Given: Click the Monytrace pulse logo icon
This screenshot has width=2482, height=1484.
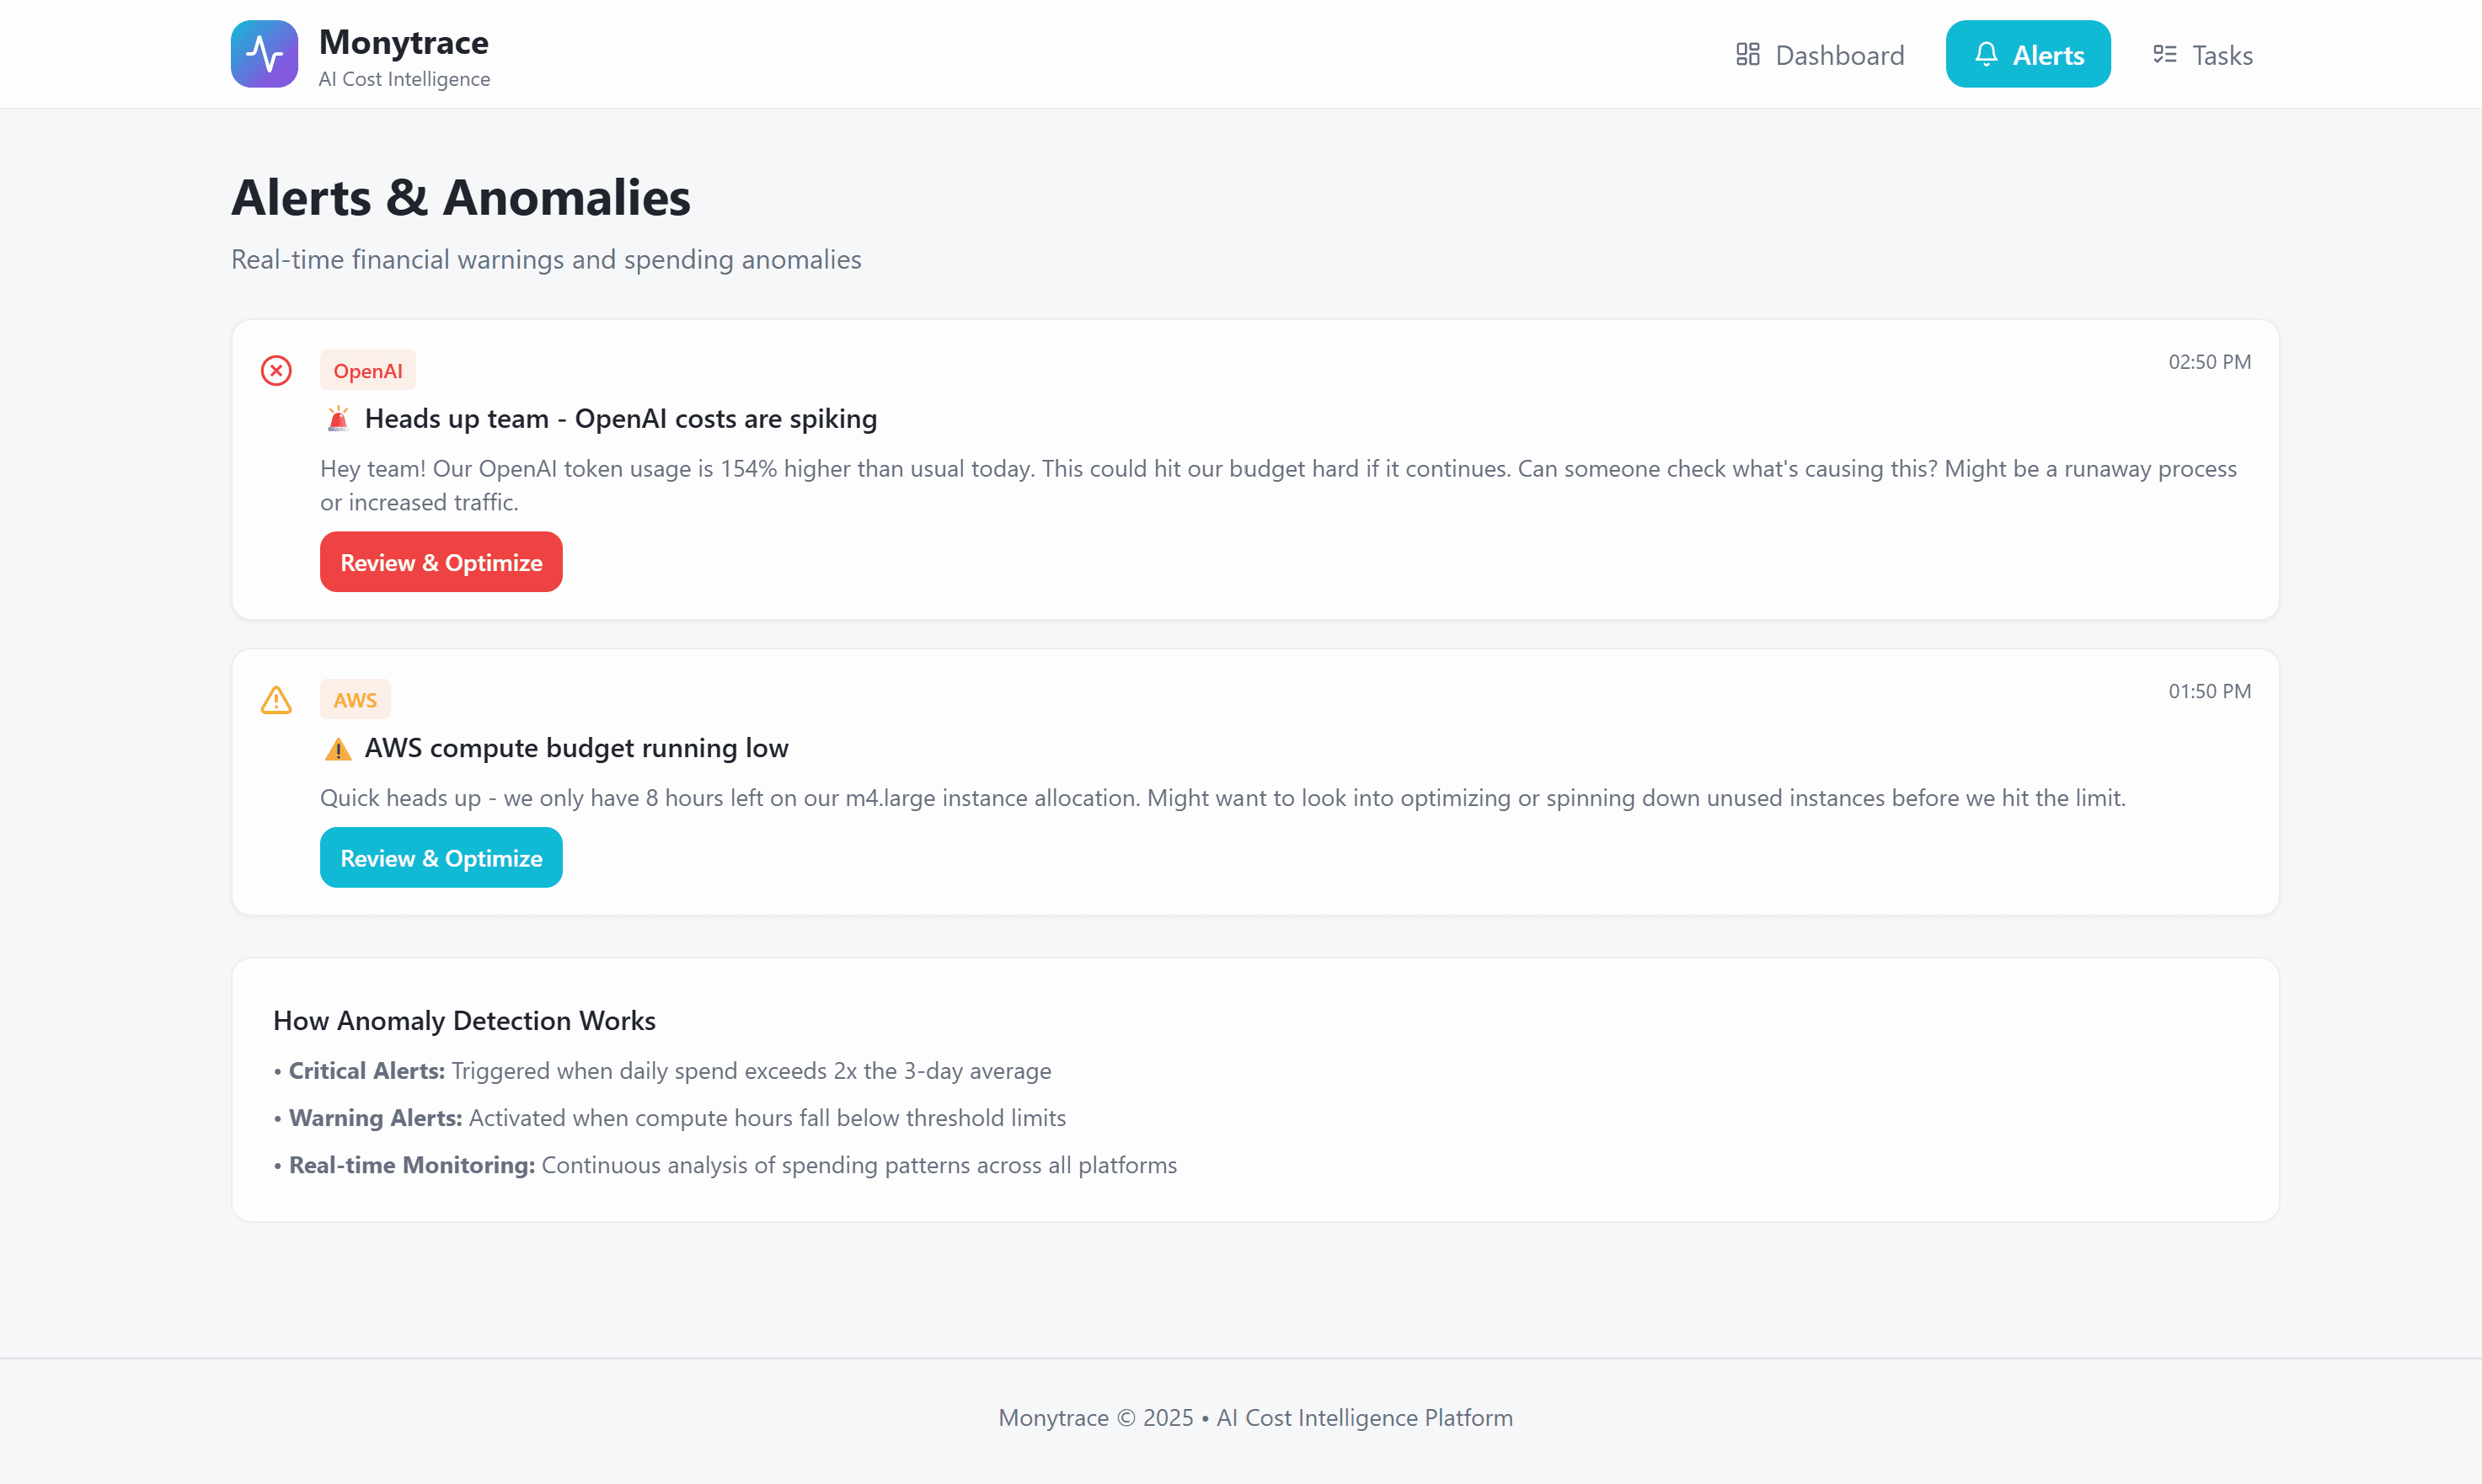Looking at the screenshot, I should coord(264,54).
